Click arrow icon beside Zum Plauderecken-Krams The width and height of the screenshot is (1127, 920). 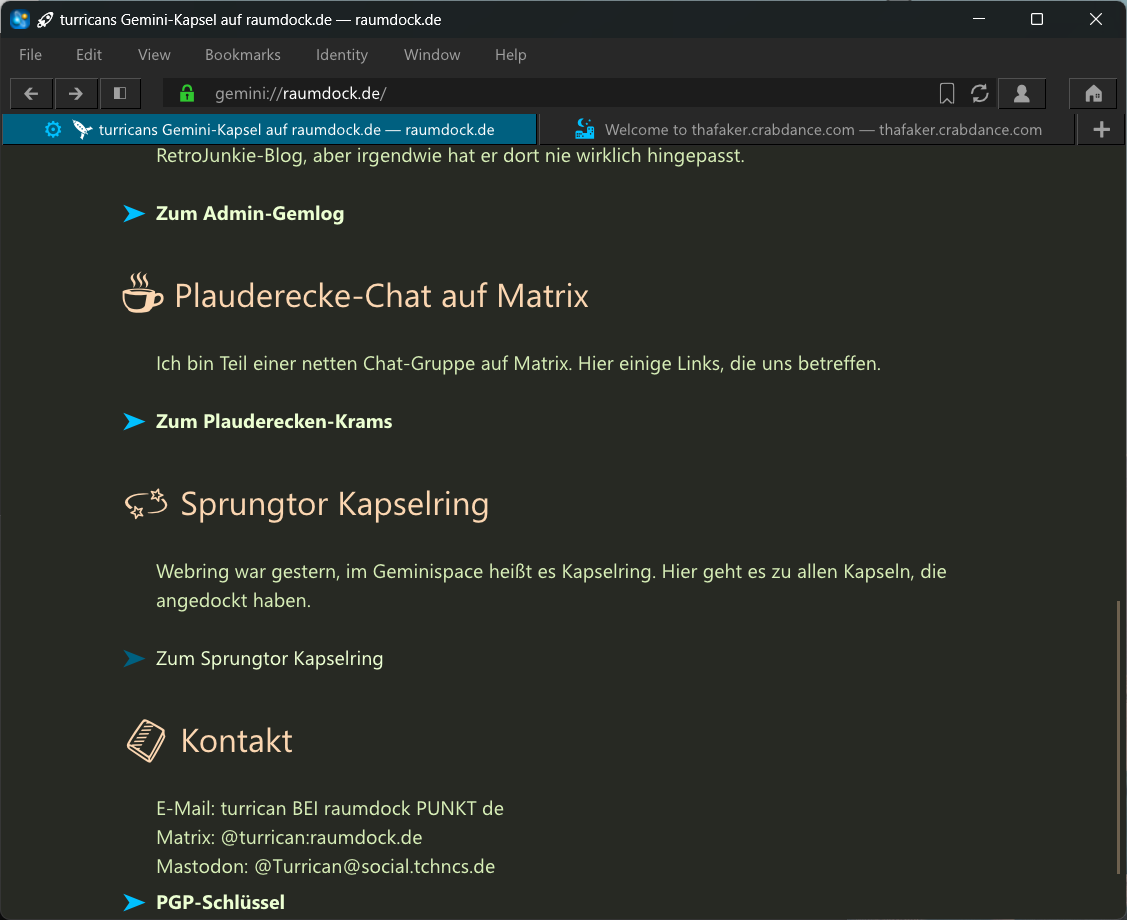[x=134, y=421]
